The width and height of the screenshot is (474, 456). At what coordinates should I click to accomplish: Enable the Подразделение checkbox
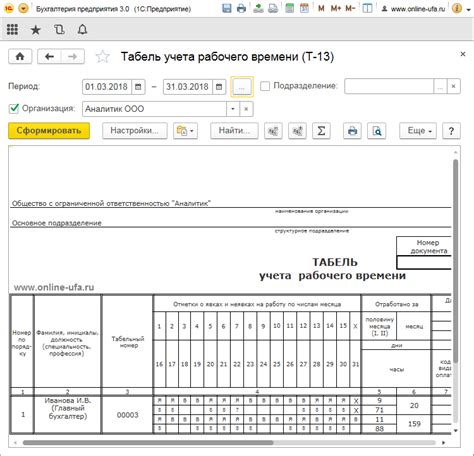tap(265, 86)
